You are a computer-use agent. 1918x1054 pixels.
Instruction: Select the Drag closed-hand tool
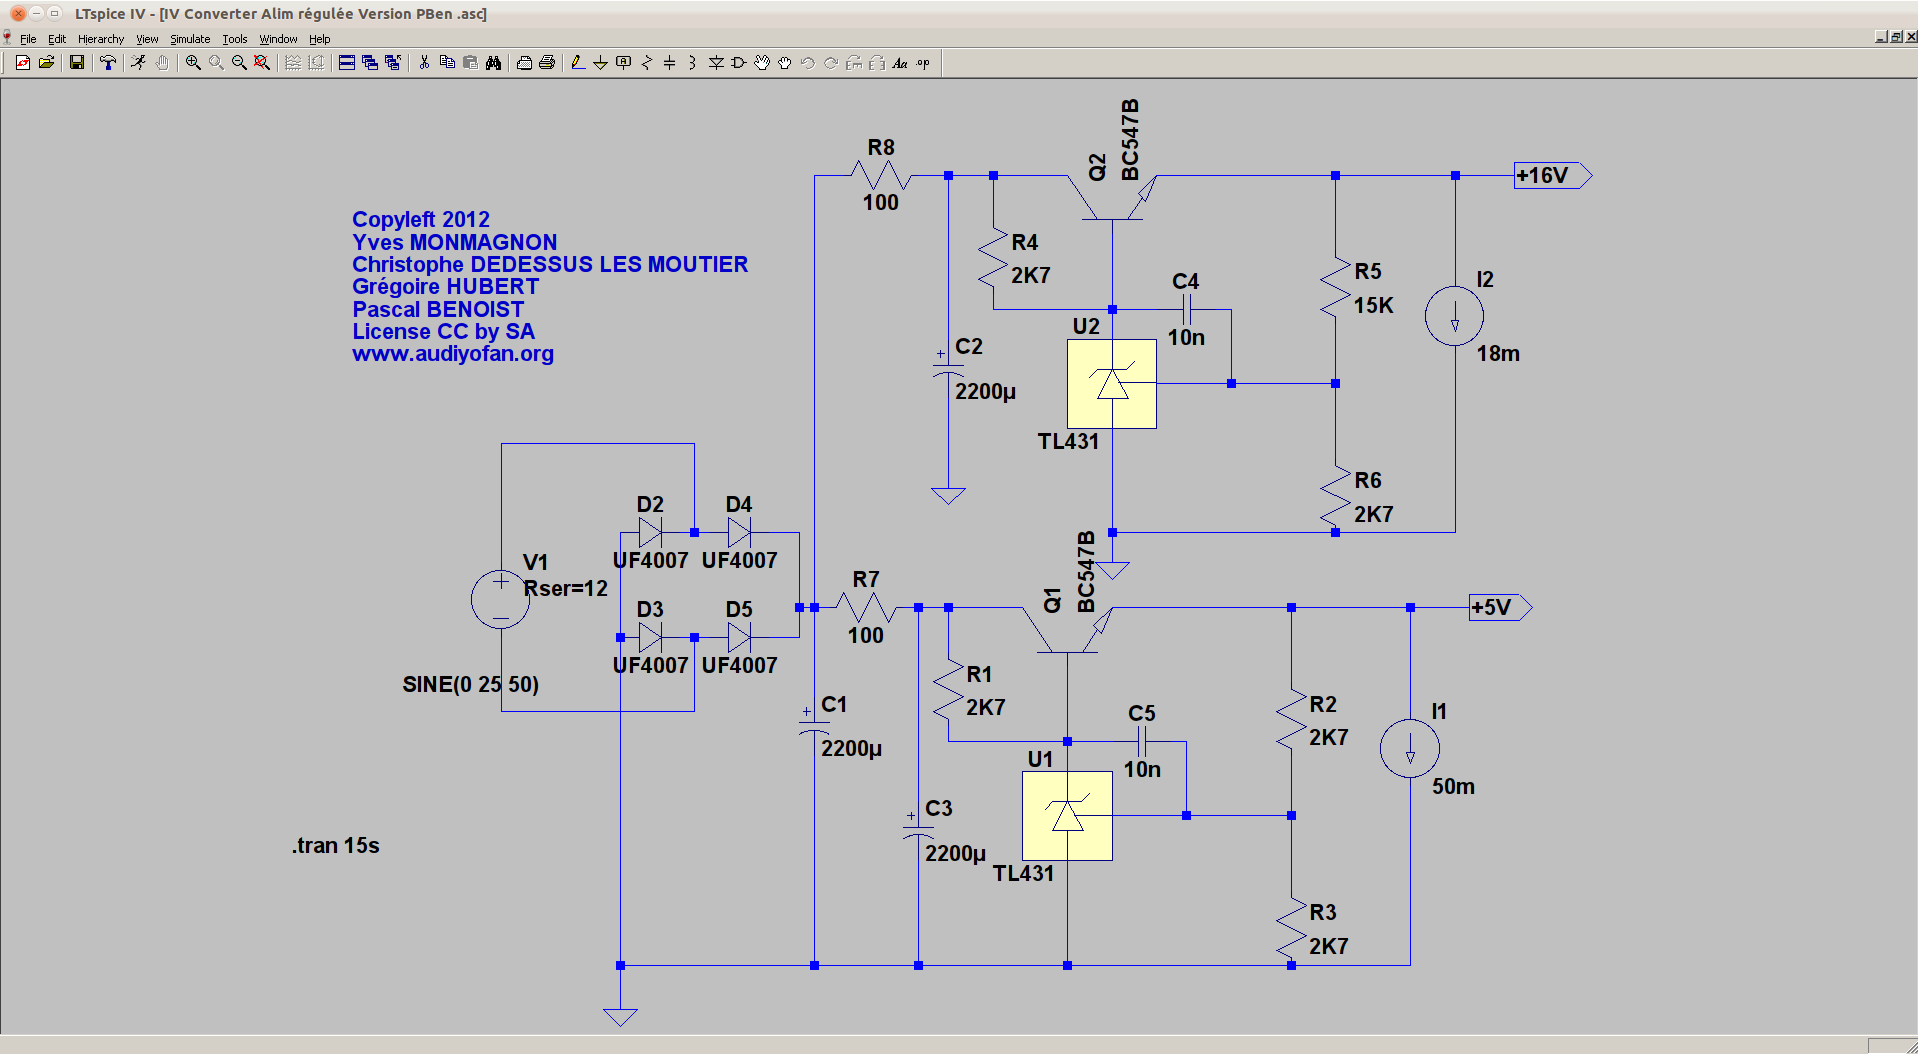click(785, 62)
